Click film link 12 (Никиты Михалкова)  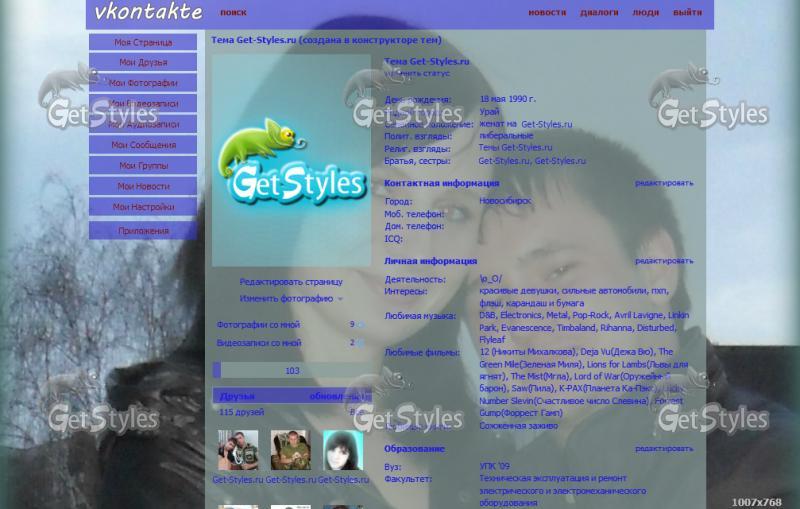pyautogui.click(x=528, y=352)
